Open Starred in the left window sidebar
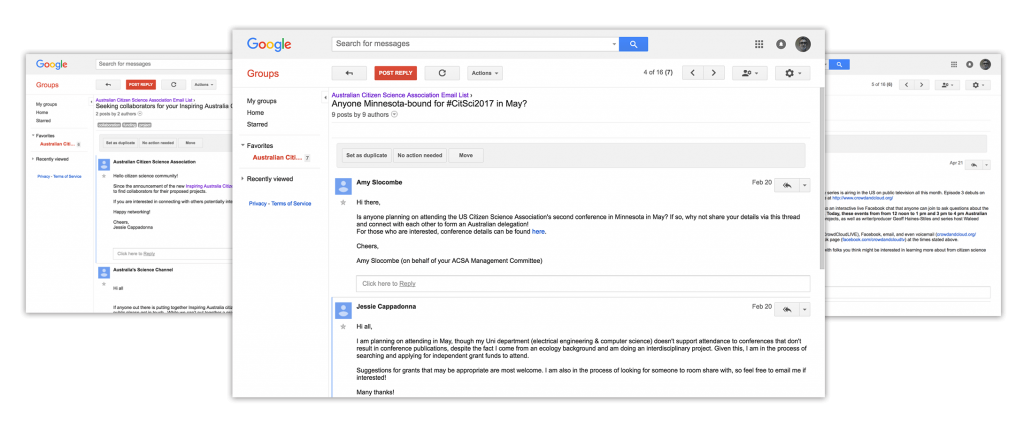 43,121
